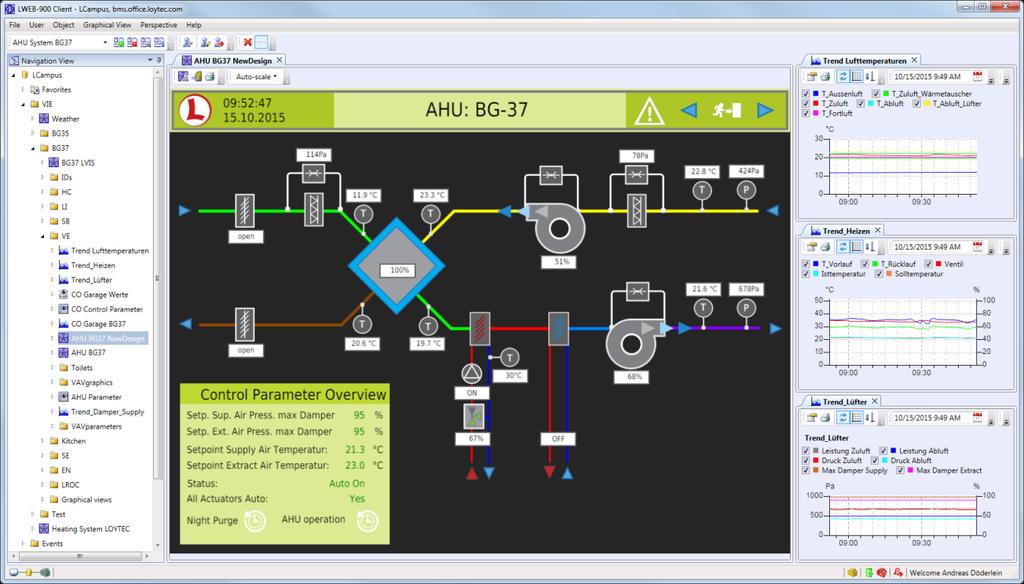Toggle the Druck Abluft checkbox

pos(875,461)
